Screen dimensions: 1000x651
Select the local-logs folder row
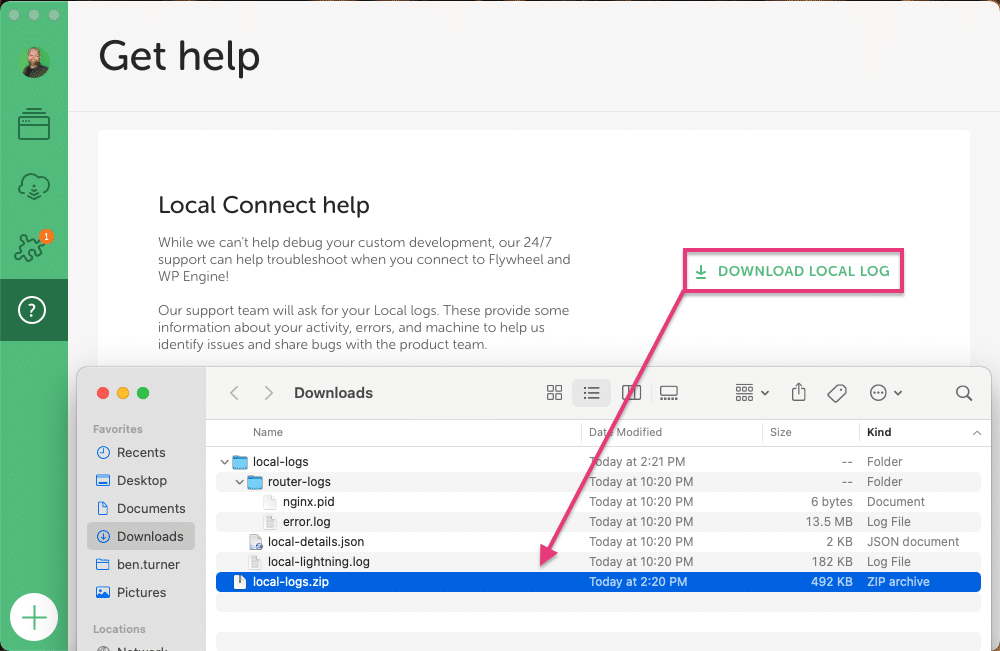598,462
